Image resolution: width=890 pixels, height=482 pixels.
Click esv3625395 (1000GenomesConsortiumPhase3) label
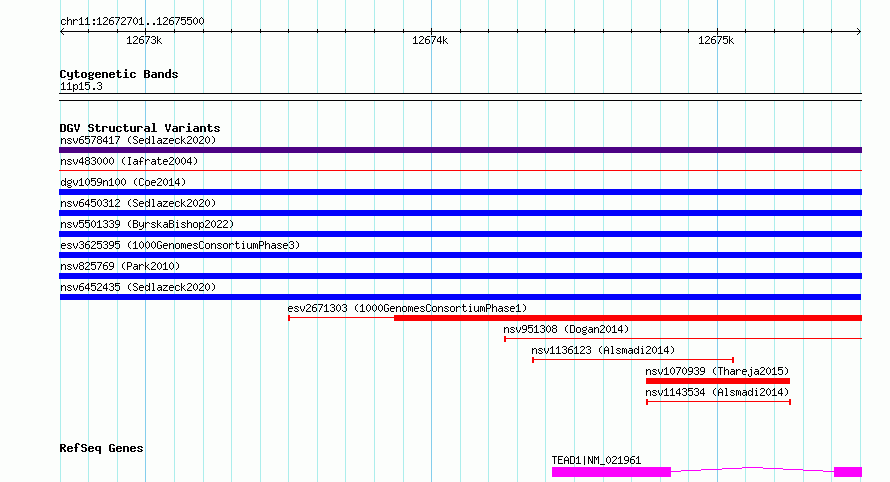pyautogui.click(x=180, y=245)
